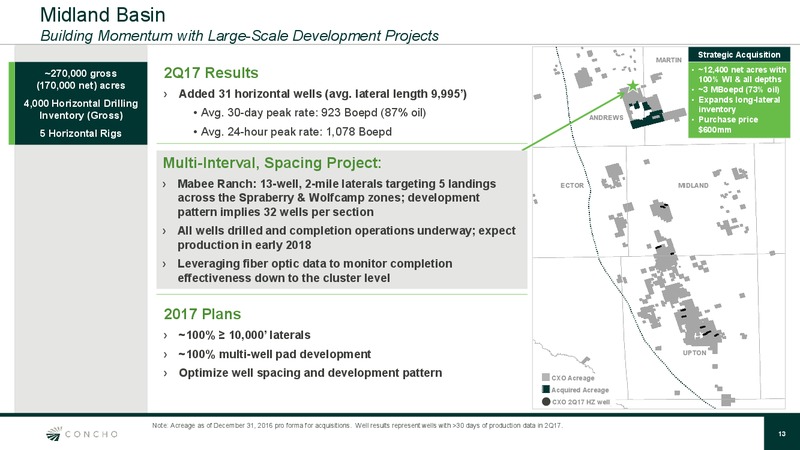Click the '5 Horizontal Rigs' text
This screenshot has width=800, height=450.
coord(81,133)
